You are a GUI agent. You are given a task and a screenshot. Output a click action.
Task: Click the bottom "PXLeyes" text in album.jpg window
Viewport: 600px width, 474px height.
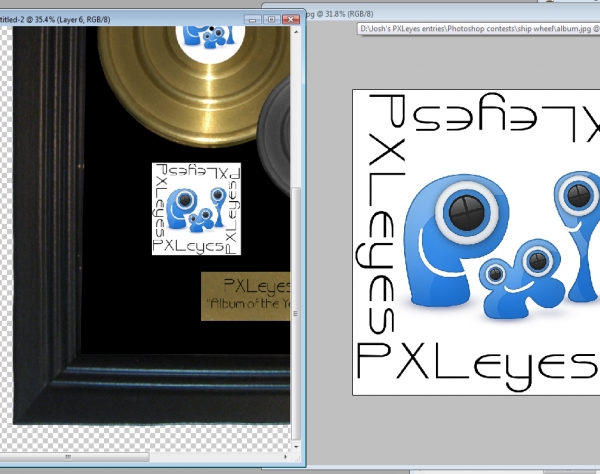click(x=478, y=365)
